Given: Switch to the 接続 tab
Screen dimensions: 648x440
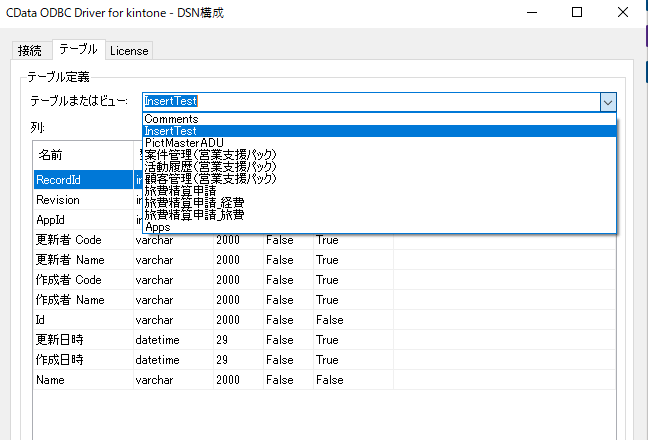Looking at the screenshot, I should pos(30,50).
